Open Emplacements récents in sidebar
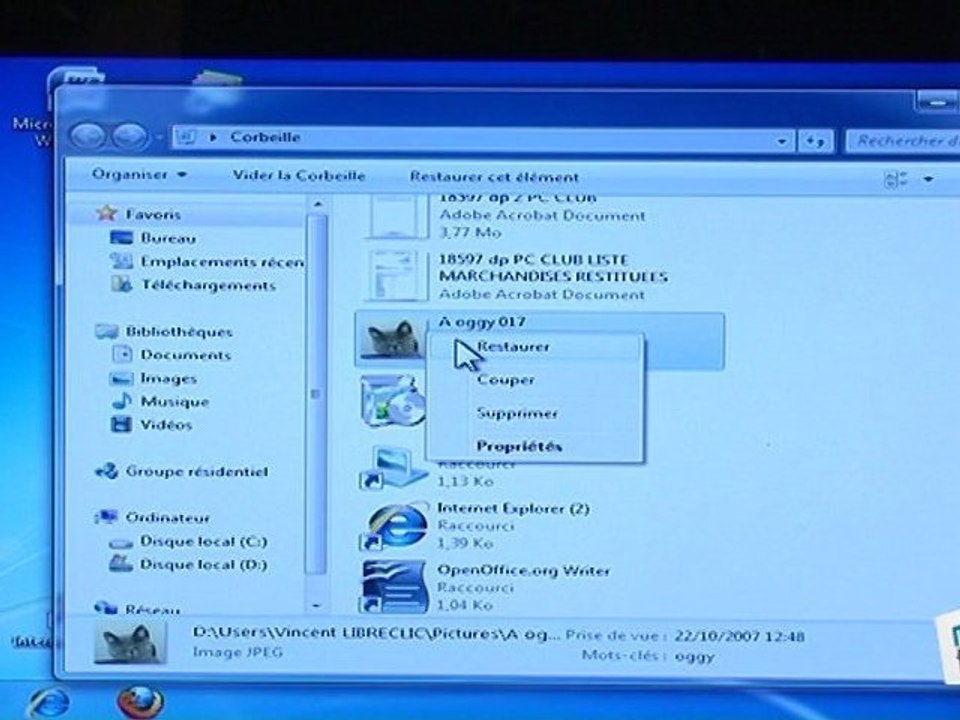 207,262
